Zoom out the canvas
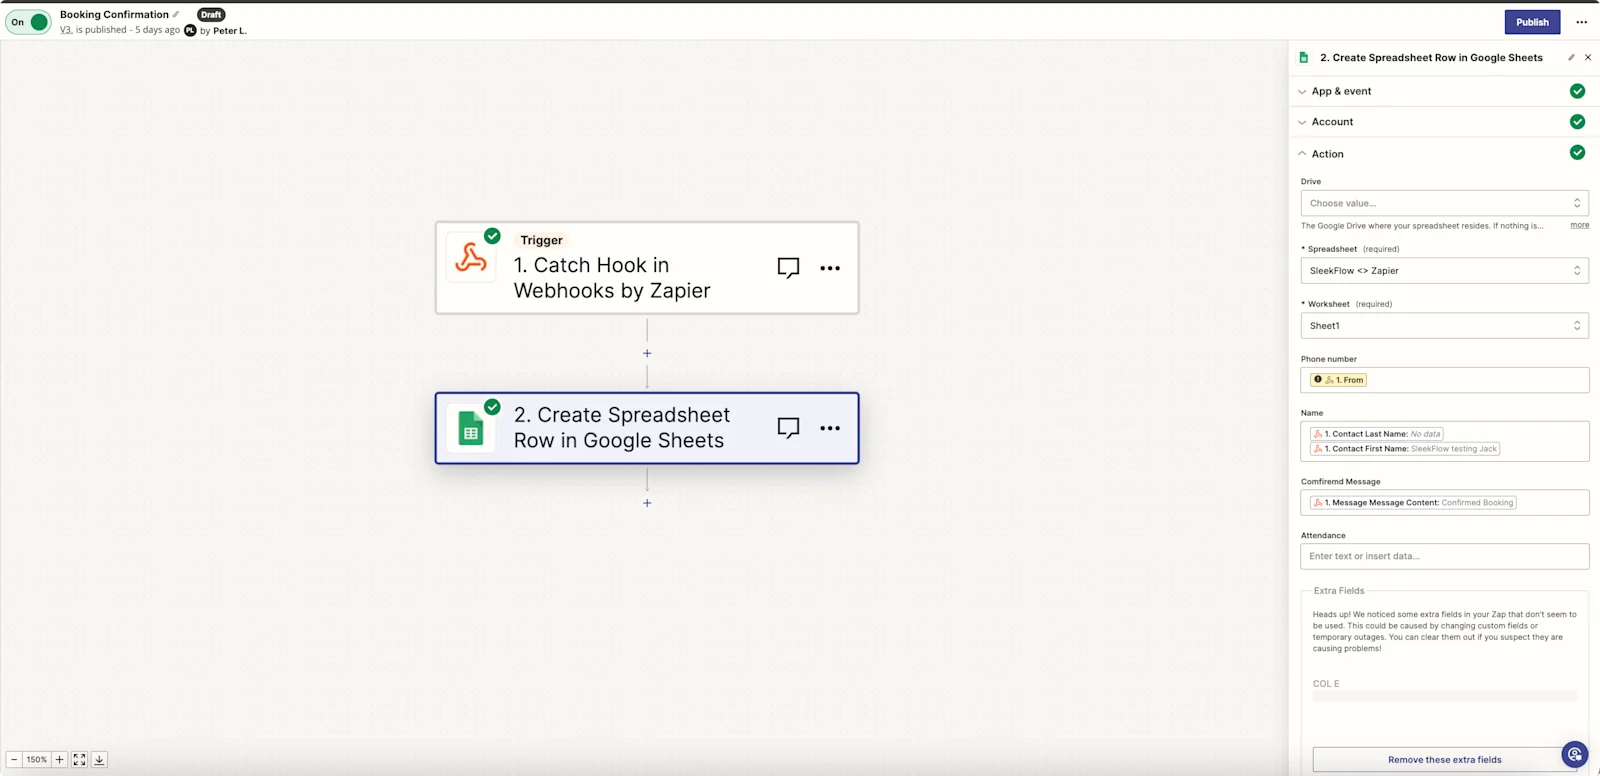The width and height of the screenshot is (1600, 776). (x=14, y=760)
